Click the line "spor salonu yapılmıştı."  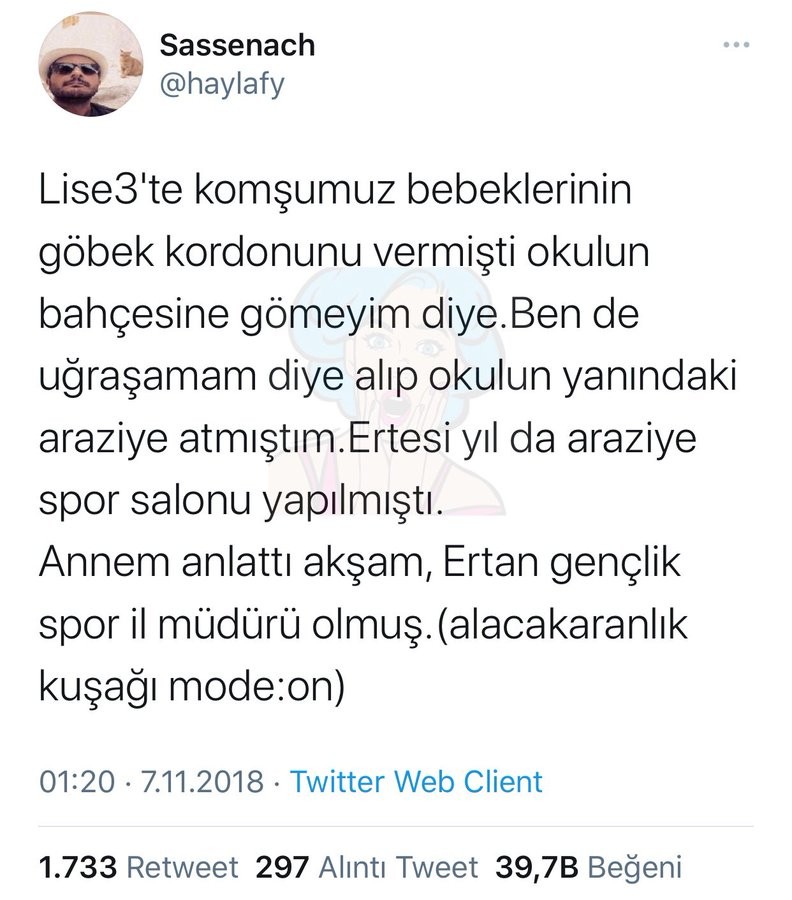241,506
